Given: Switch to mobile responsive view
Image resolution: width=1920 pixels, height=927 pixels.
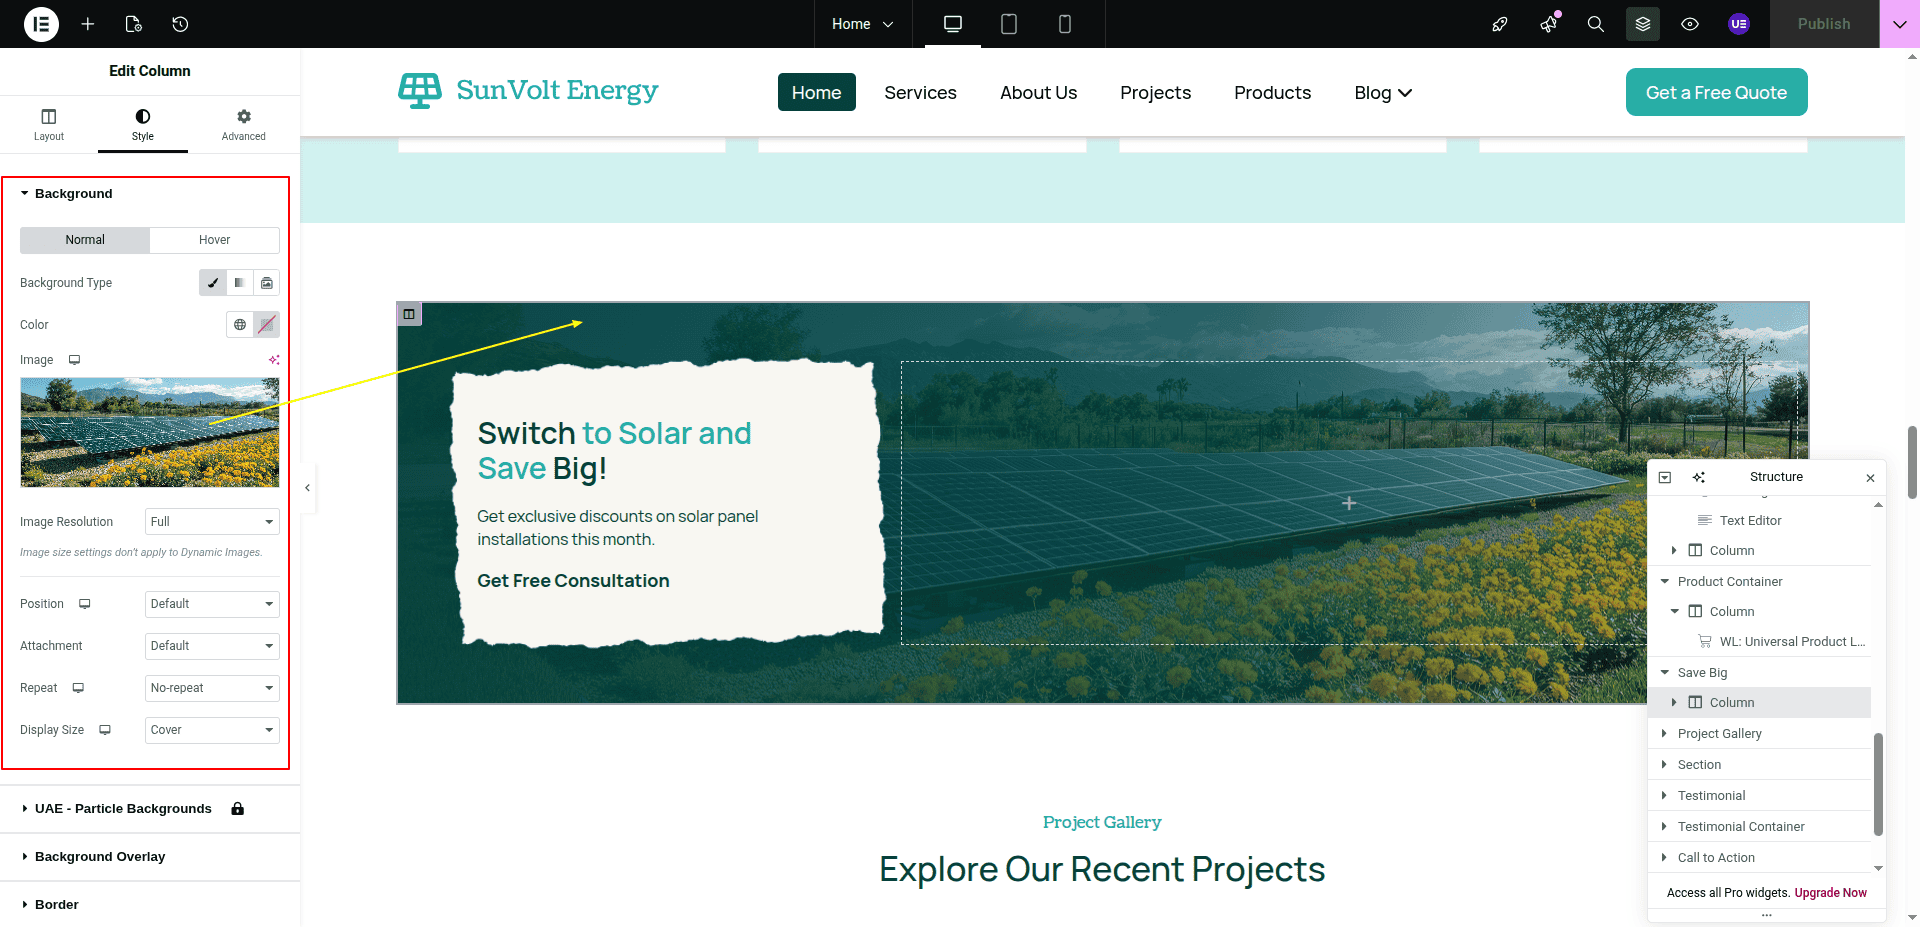Looking at the screenshot, I should pyautogui.click(x=1065, y=24).
